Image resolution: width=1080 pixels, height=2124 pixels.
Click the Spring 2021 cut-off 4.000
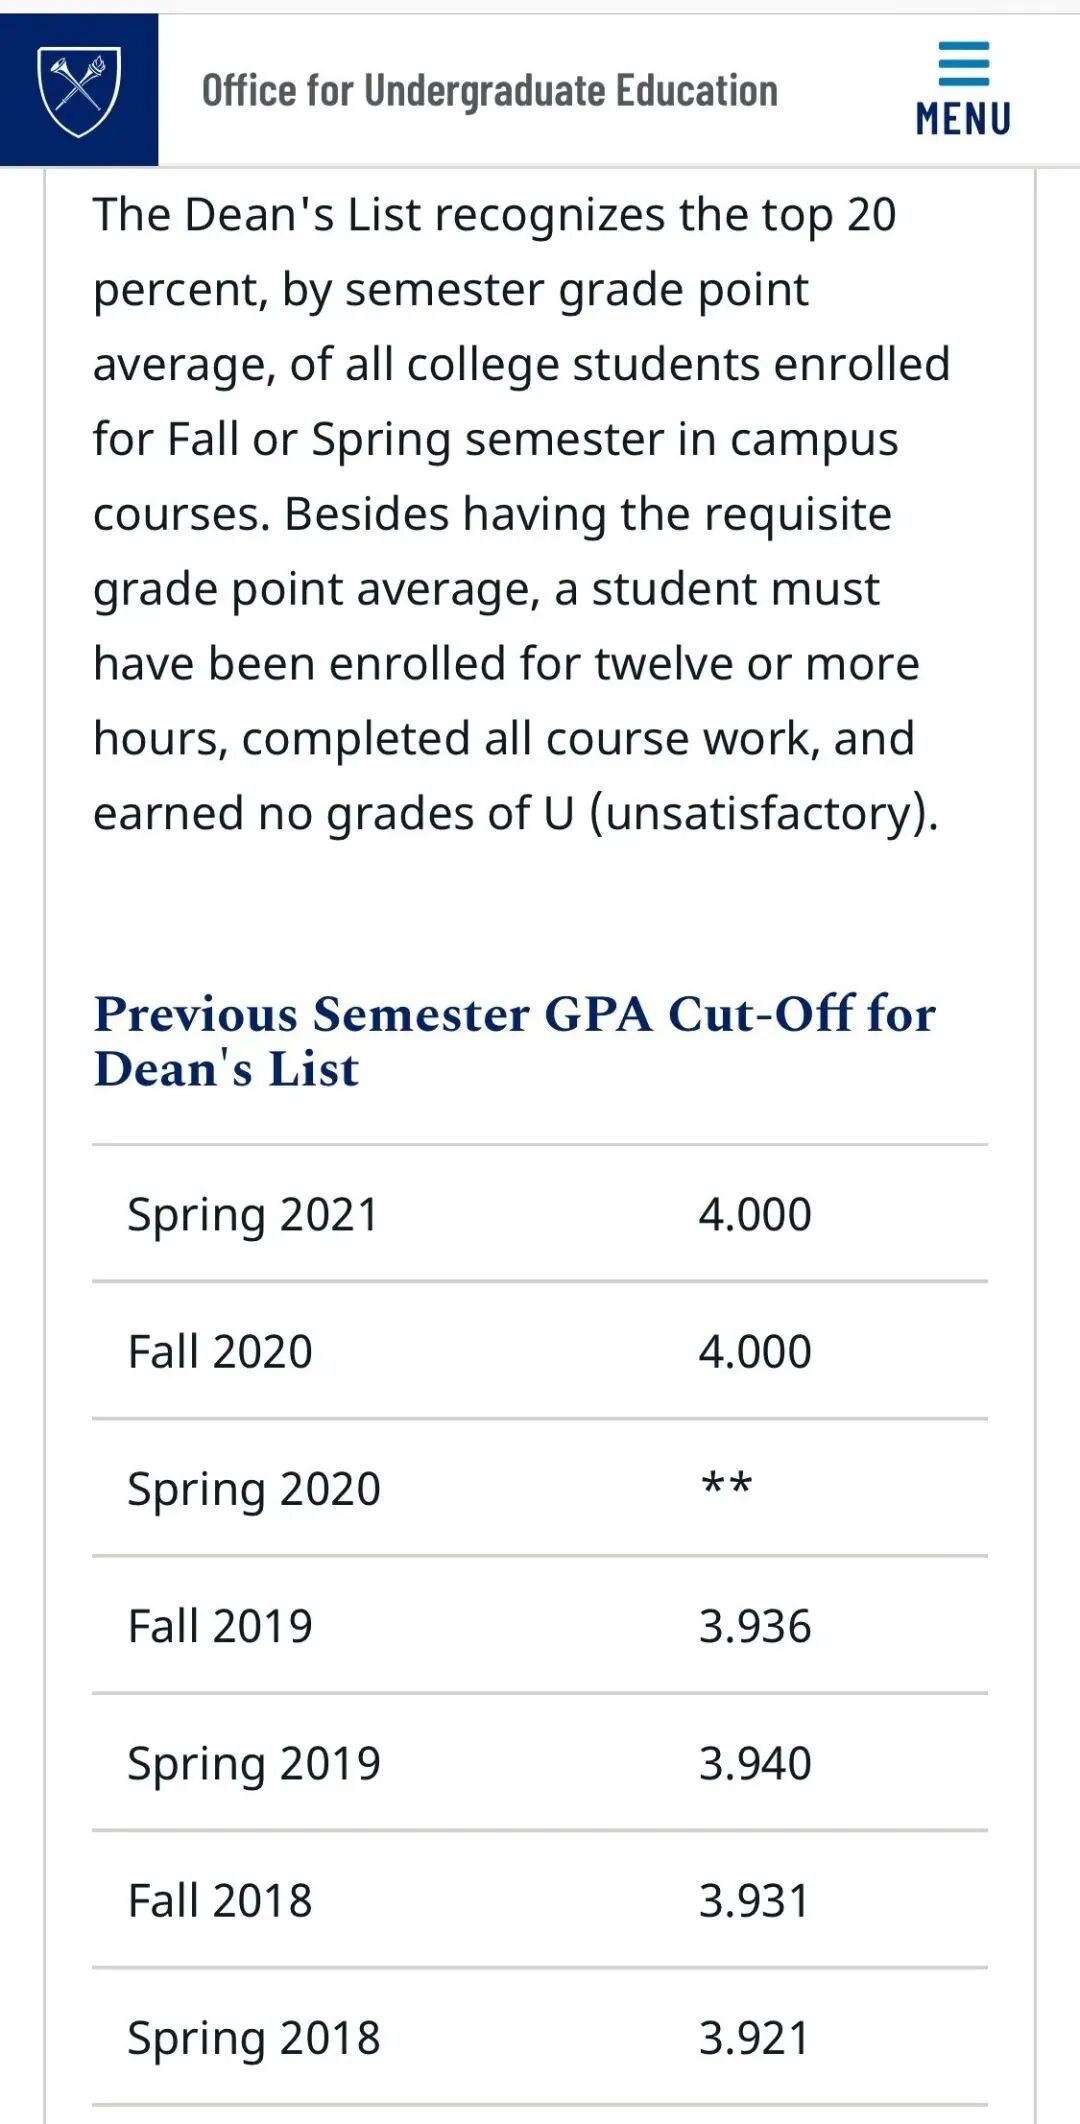[755, 1214]
